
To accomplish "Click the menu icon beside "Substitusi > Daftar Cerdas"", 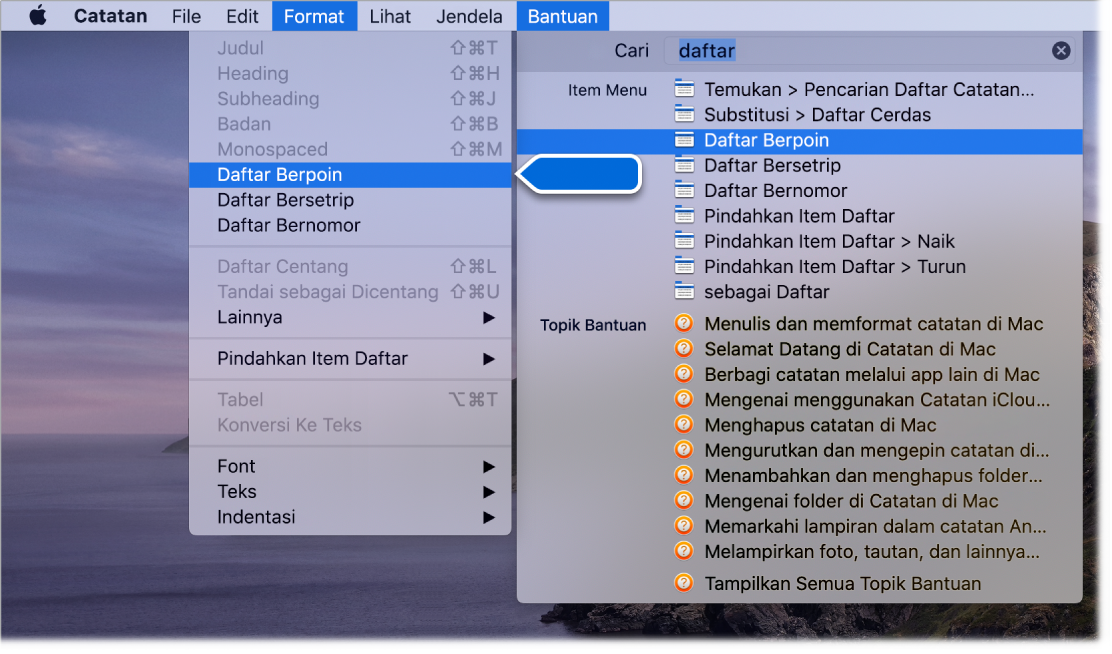I will 686,115.
